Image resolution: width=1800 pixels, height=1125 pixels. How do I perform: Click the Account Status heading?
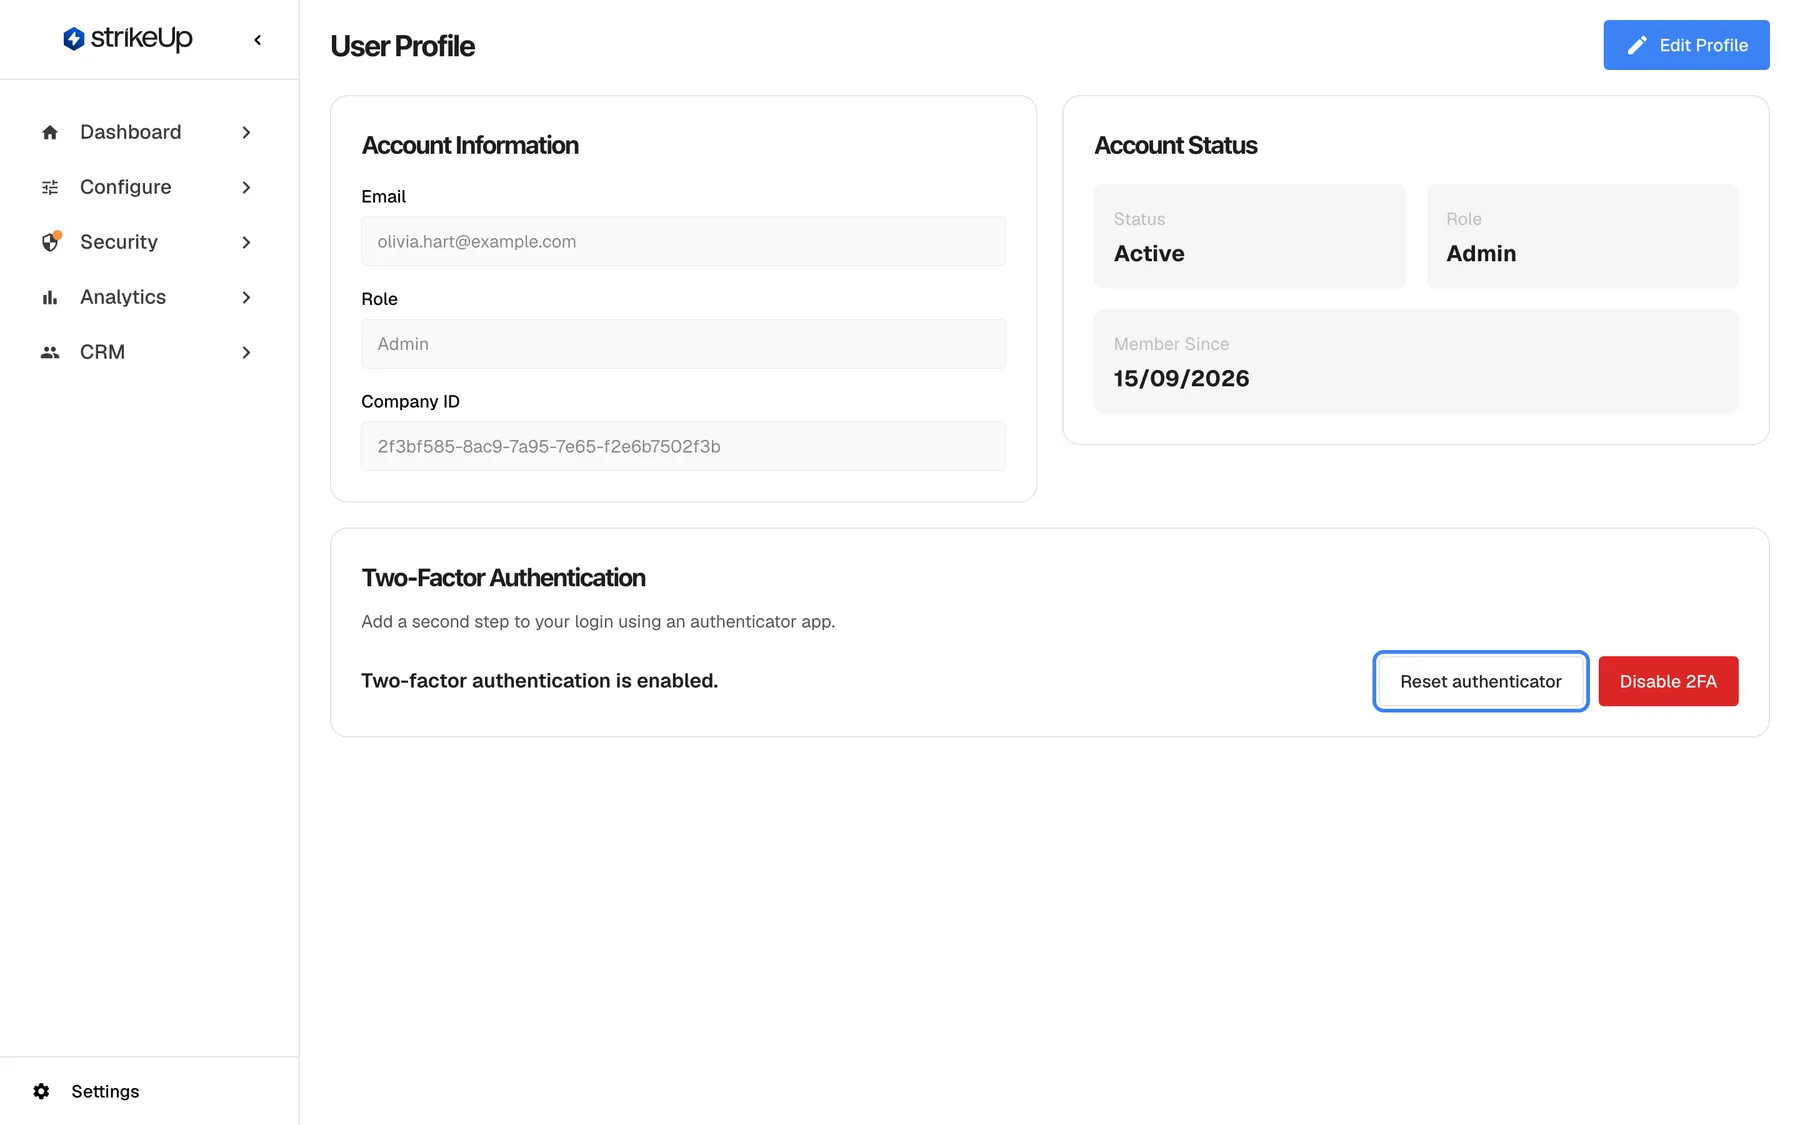(x=1175, y=145)
